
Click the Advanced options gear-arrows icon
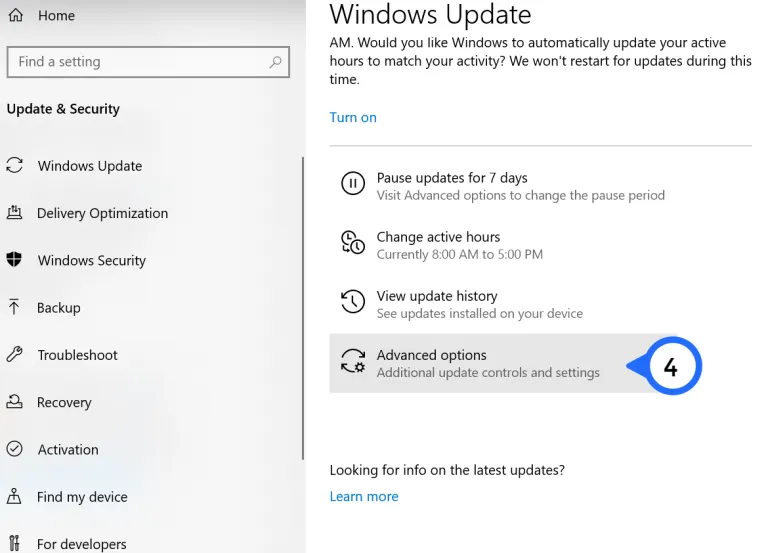point(353,361)
